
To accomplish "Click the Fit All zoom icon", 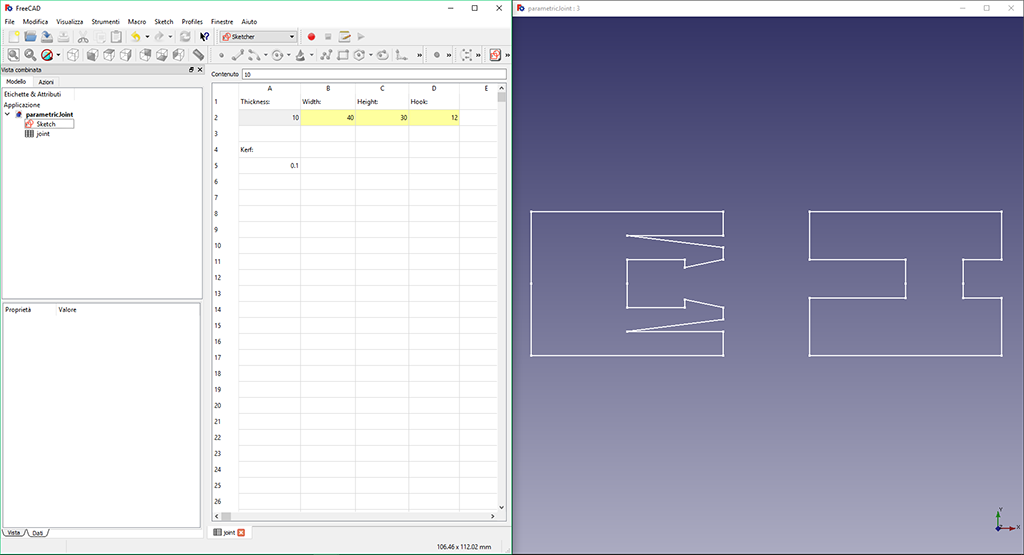I will tap(13, 55).
